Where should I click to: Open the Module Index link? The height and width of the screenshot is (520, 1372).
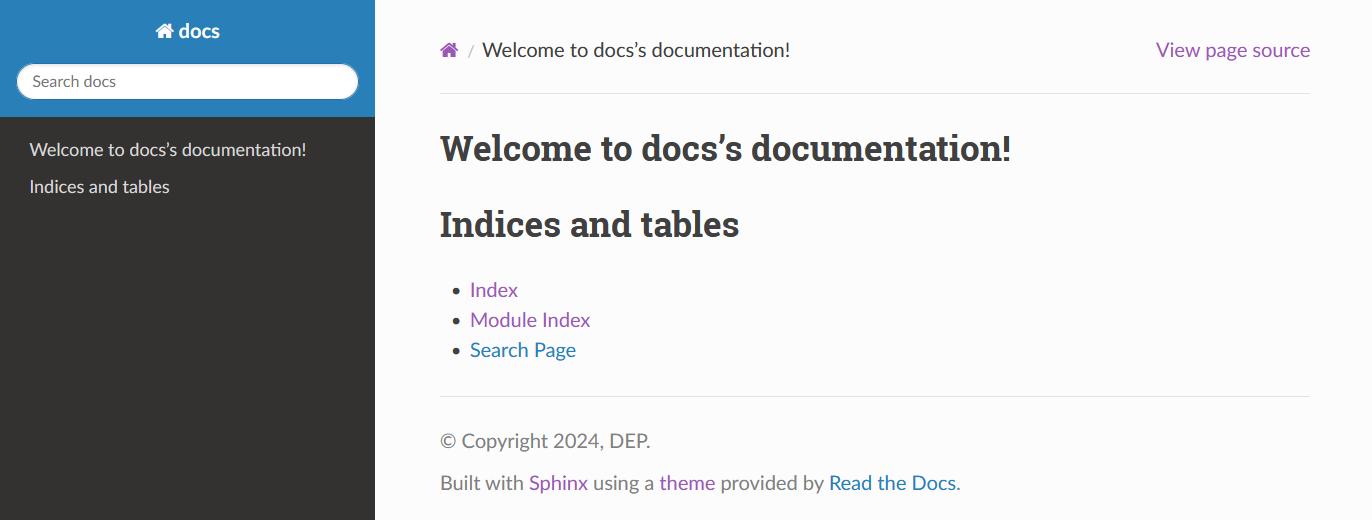(x=530, y=320)
